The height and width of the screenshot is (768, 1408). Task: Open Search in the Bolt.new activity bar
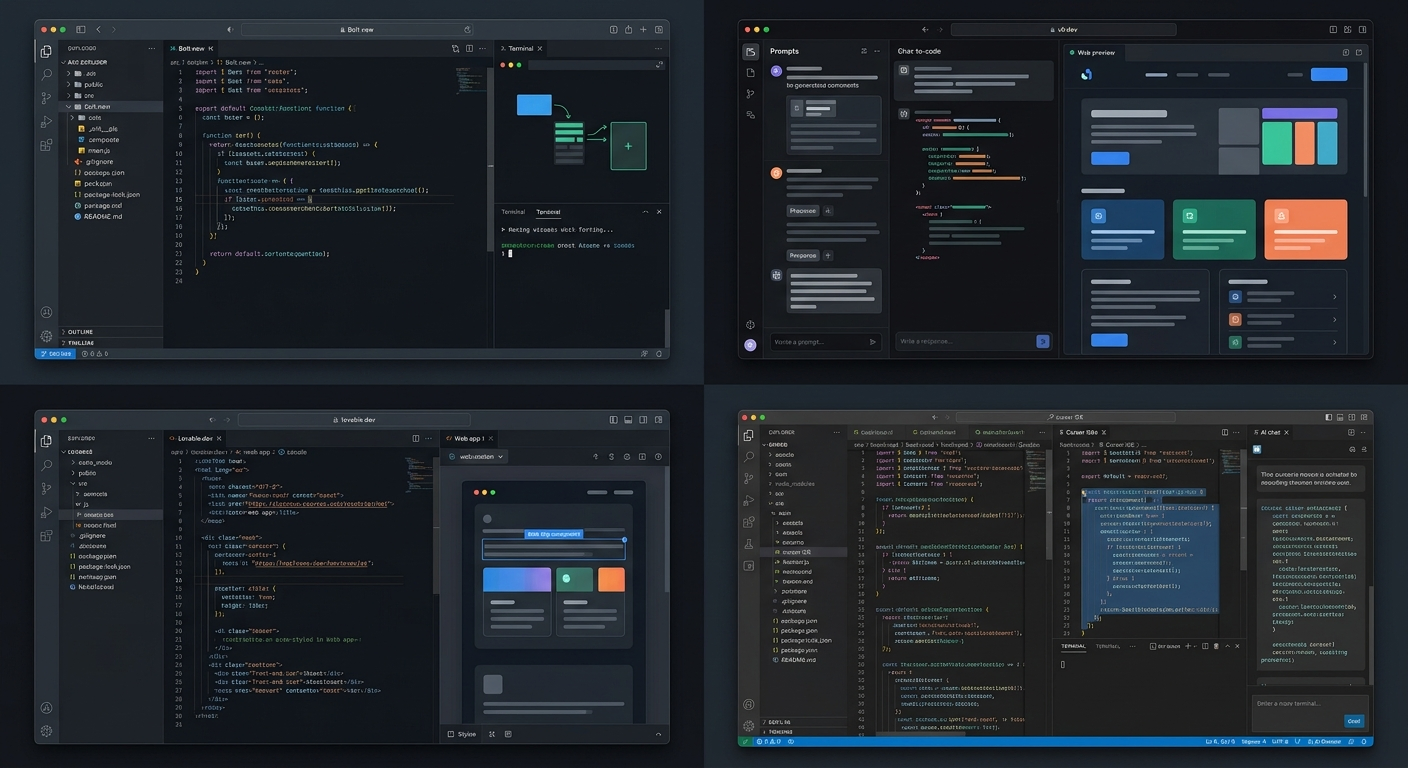[x=46, y=75]
